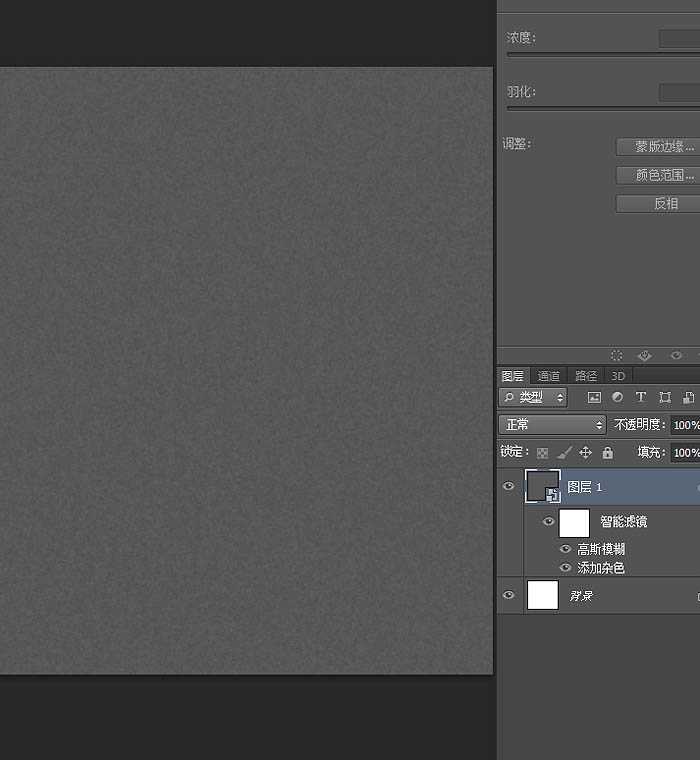Click the shape layer filter icon
Screen dimensions: 700x760
[x=665, y=398]
